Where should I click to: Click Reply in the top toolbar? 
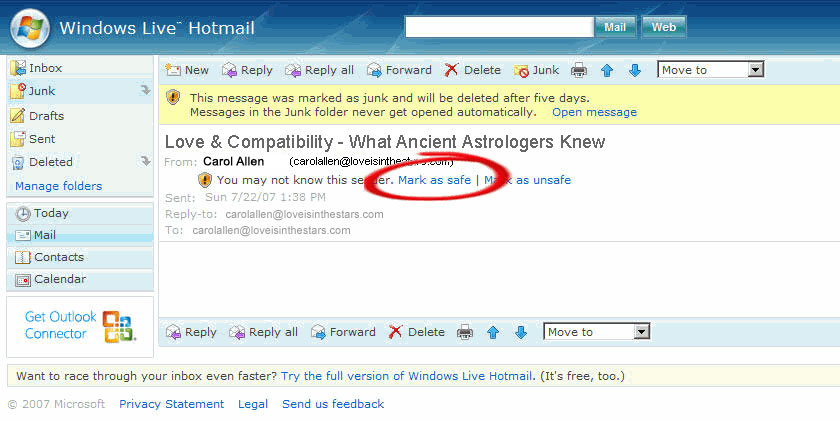tap(248, 70)
